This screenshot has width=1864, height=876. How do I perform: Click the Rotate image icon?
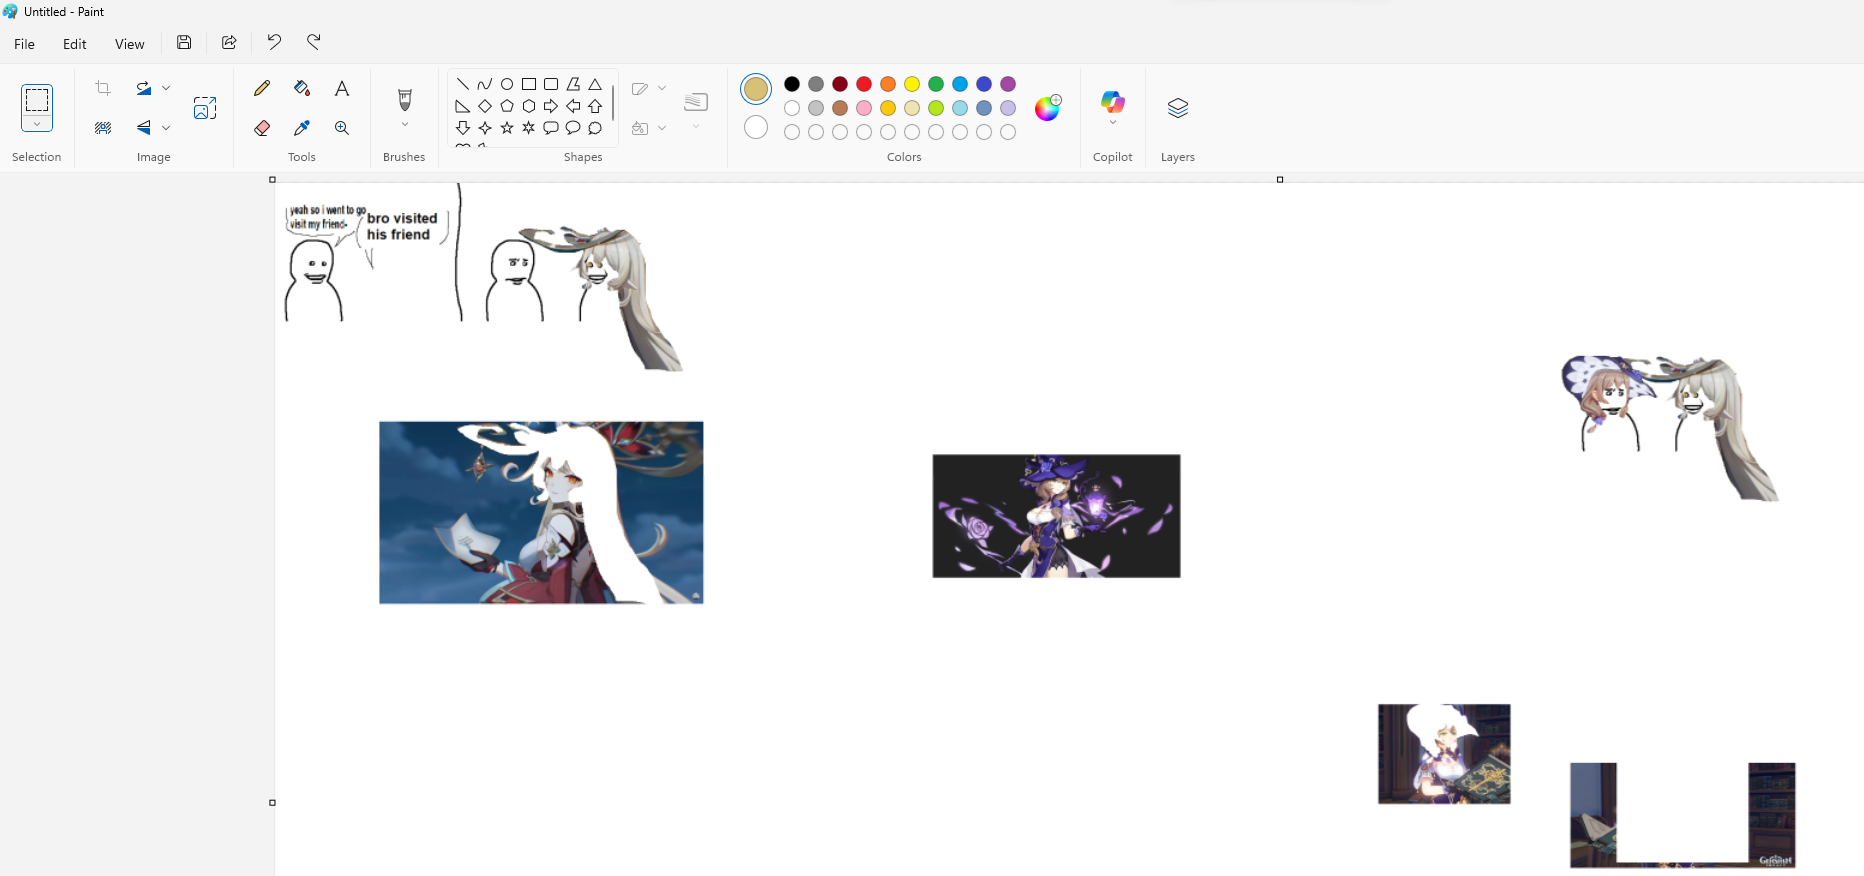144,88
